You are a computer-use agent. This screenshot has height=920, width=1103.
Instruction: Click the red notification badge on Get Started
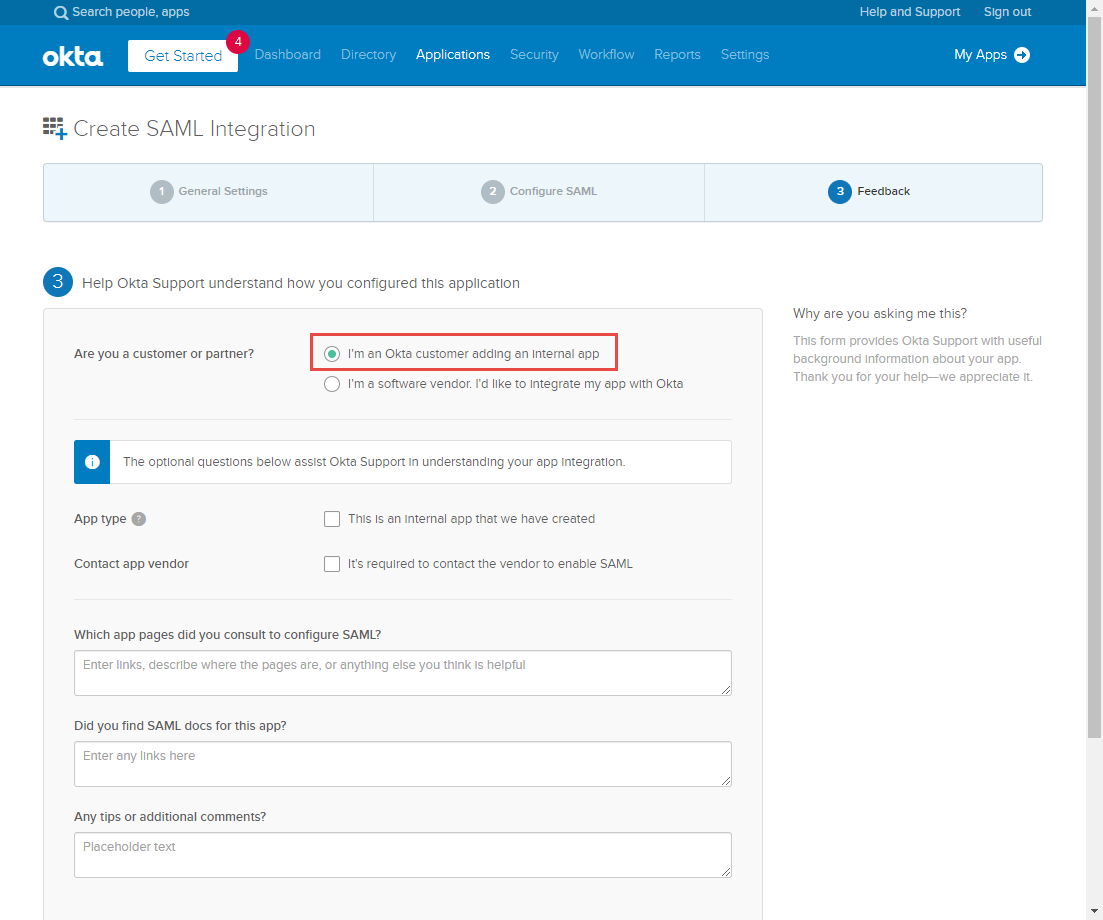coord(238,43)
